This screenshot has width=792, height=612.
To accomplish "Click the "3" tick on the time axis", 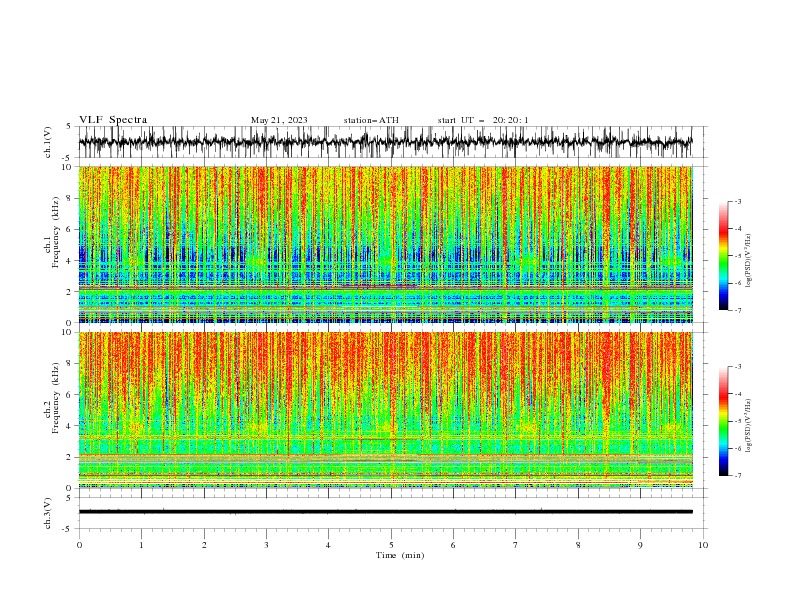I will (266, 545).
